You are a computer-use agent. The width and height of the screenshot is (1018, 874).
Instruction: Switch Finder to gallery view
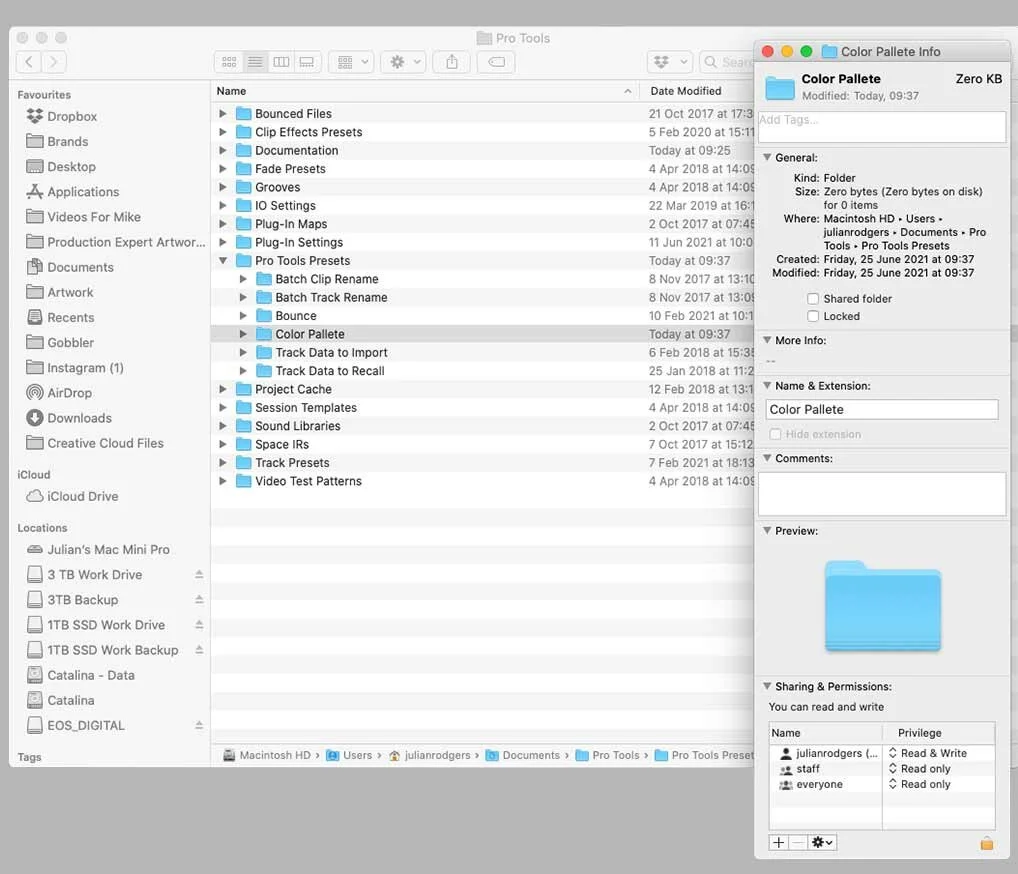(x=306, y=62)
